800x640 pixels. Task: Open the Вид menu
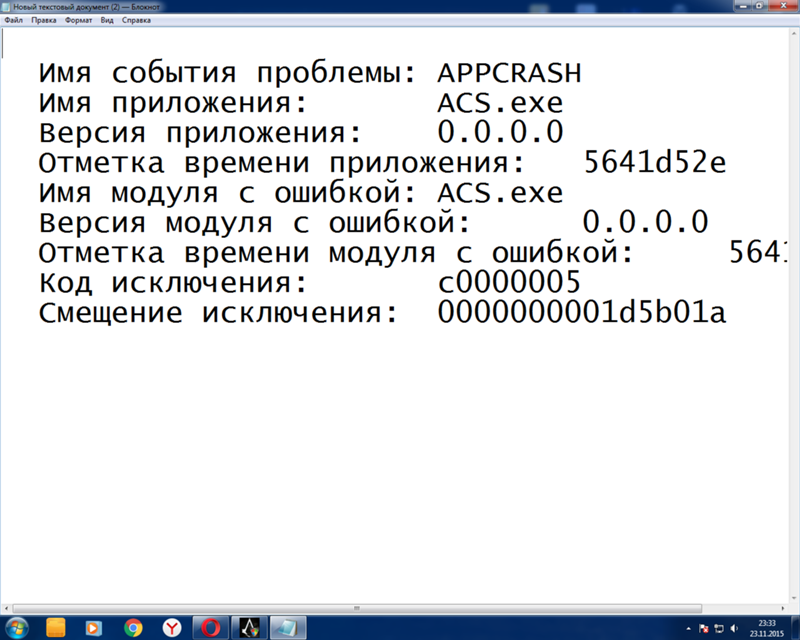click(107, 20)
